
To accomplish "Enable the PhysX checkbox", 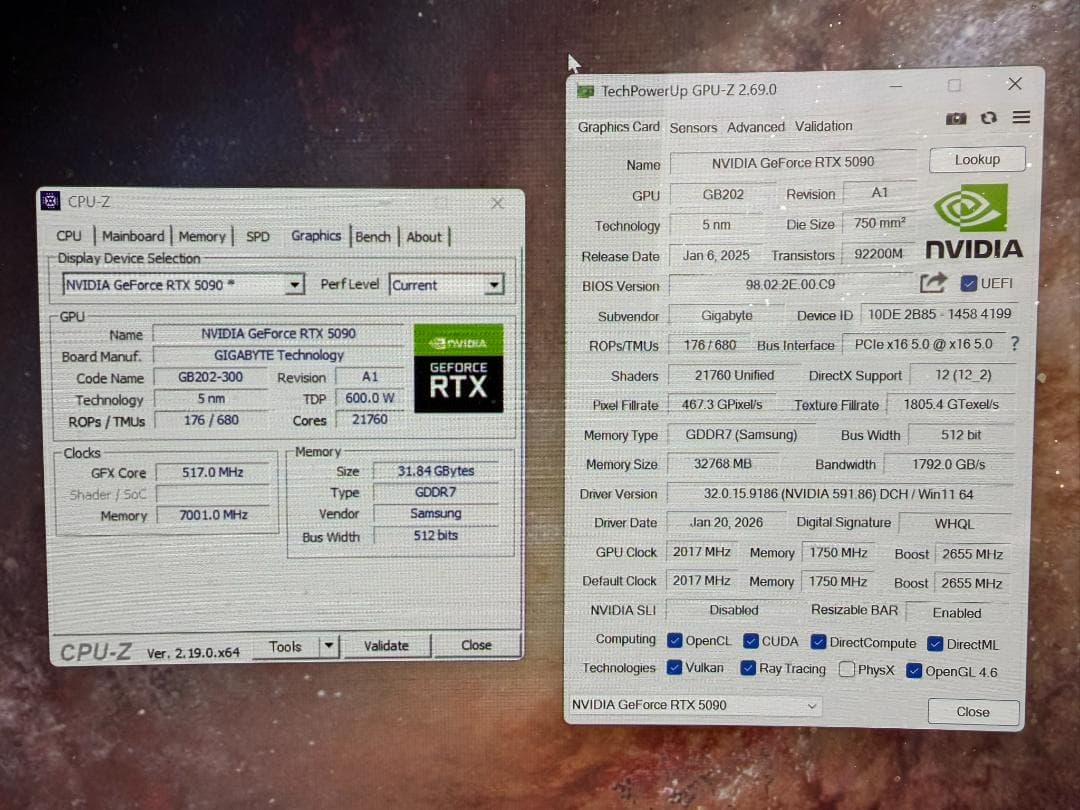I will click(847, 669).
